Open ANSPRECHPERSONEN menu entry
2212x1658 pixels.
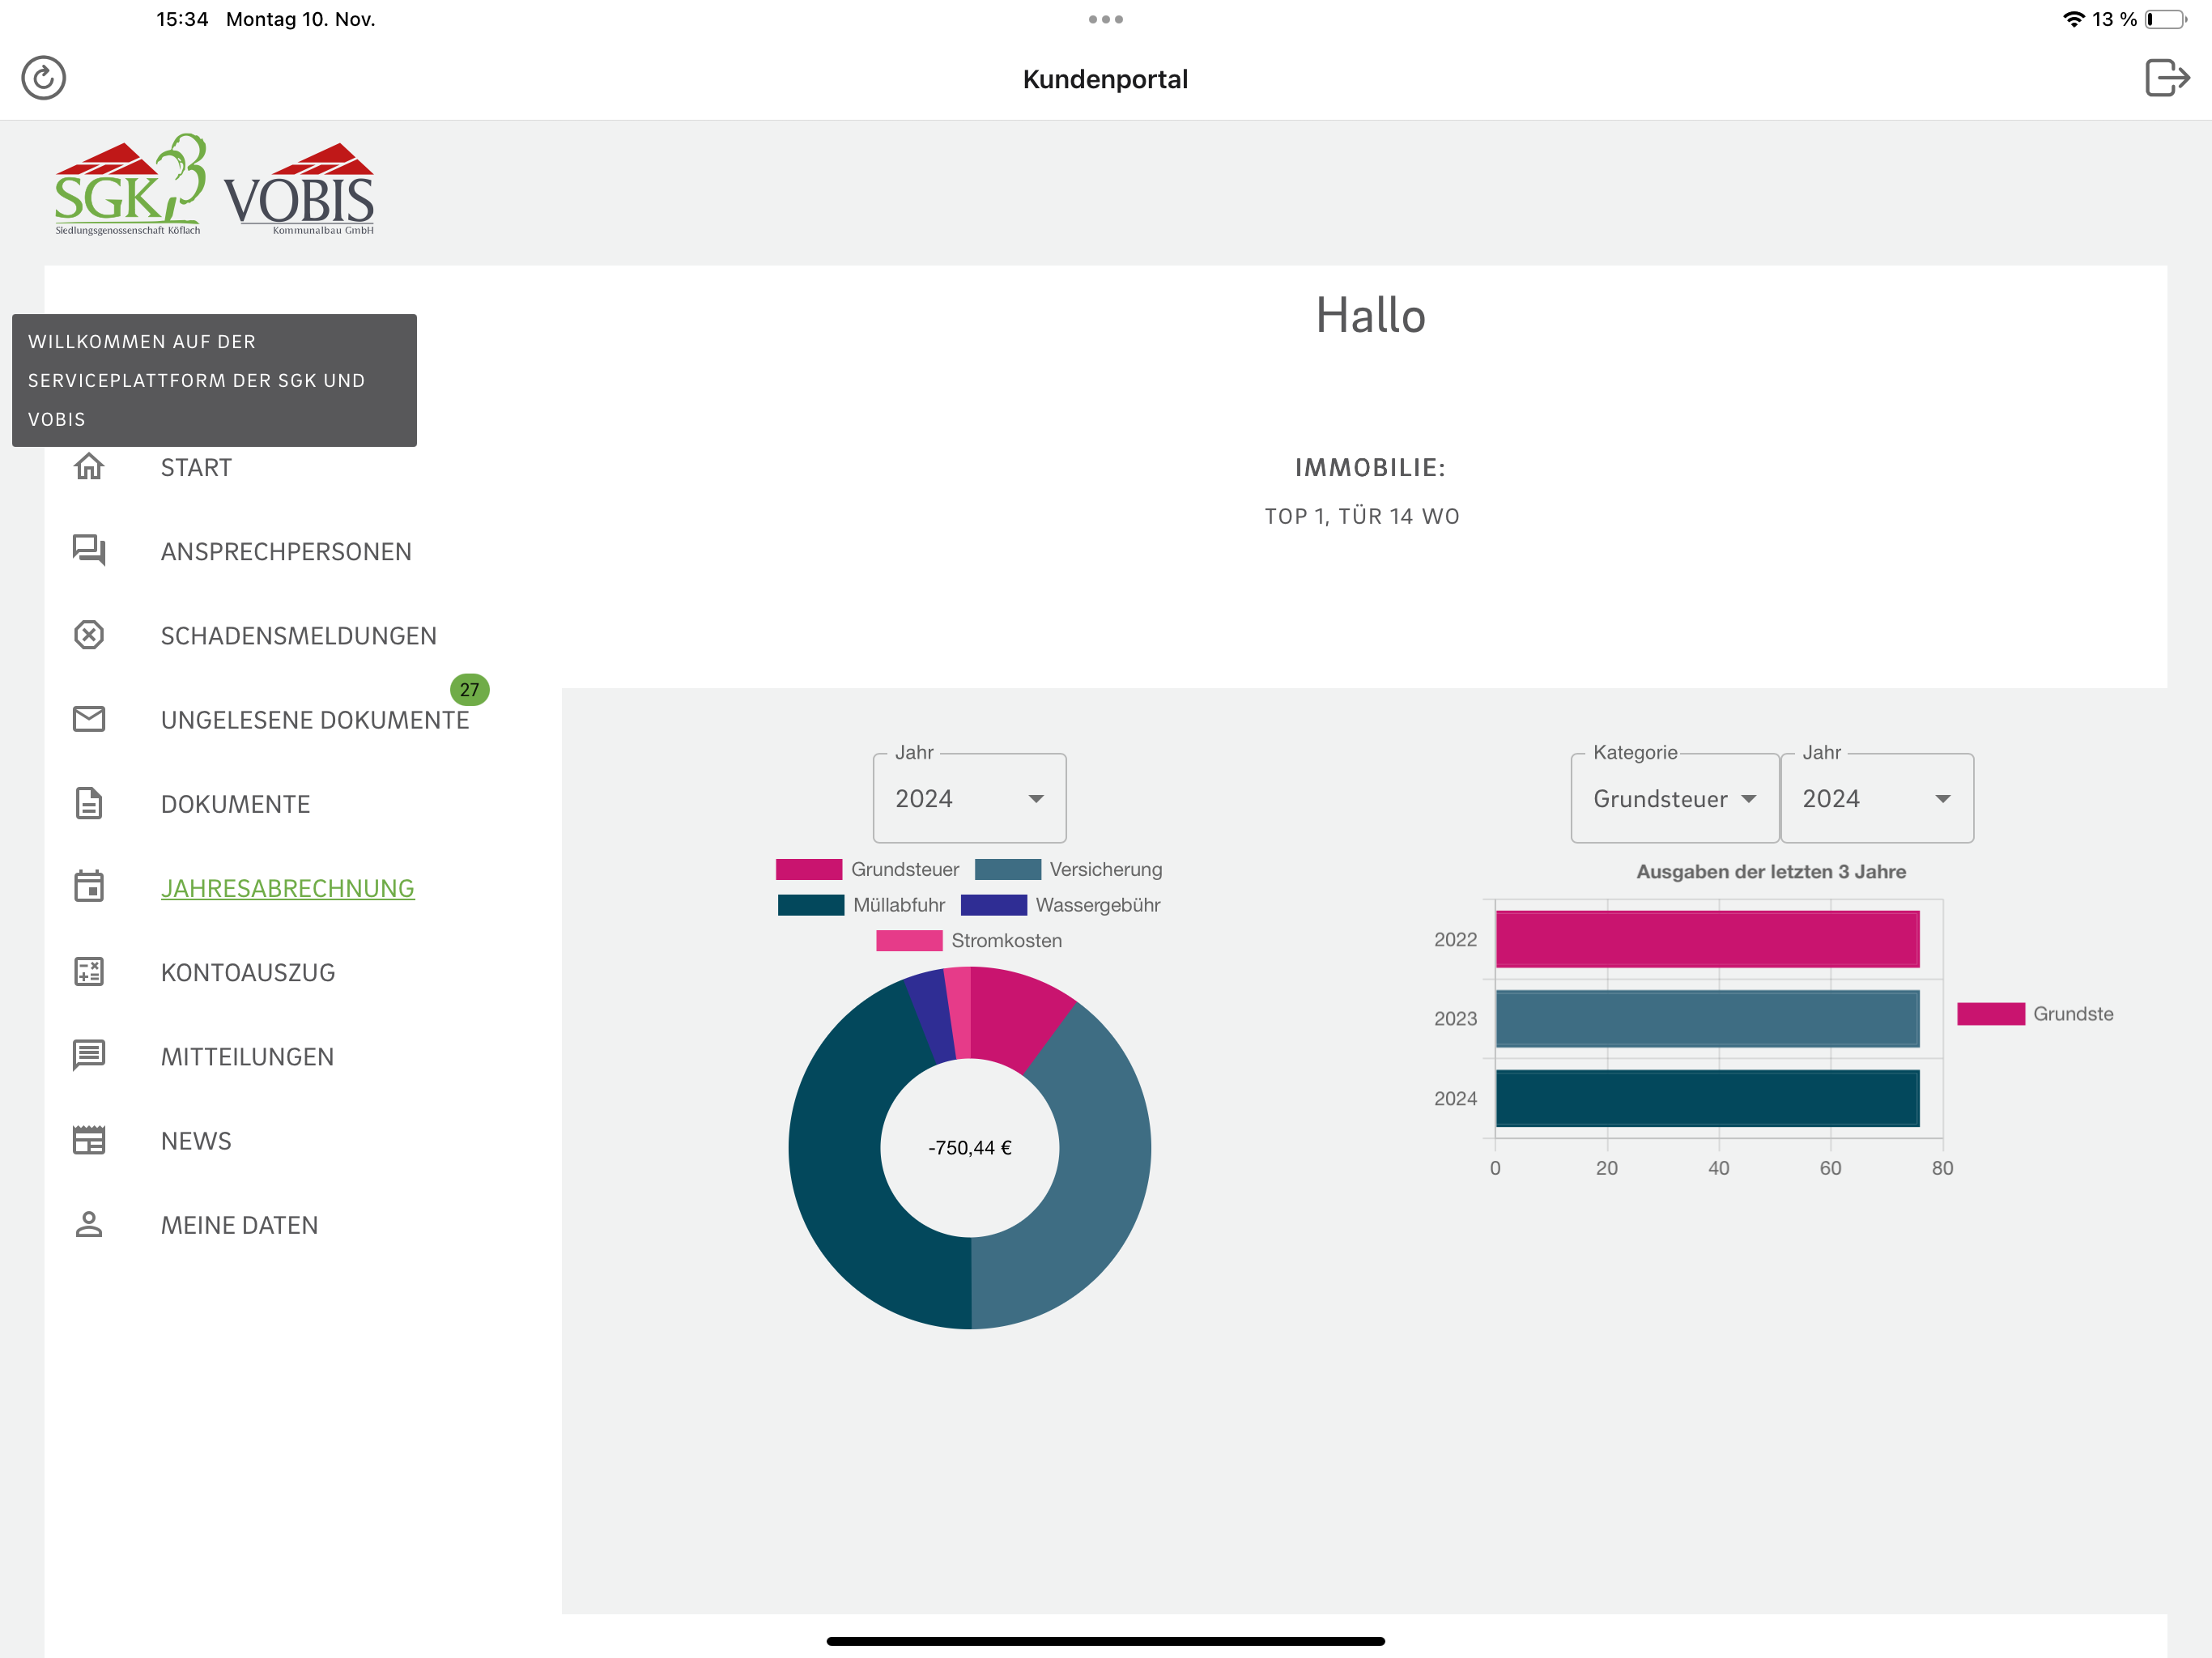(x=286, y=552)
